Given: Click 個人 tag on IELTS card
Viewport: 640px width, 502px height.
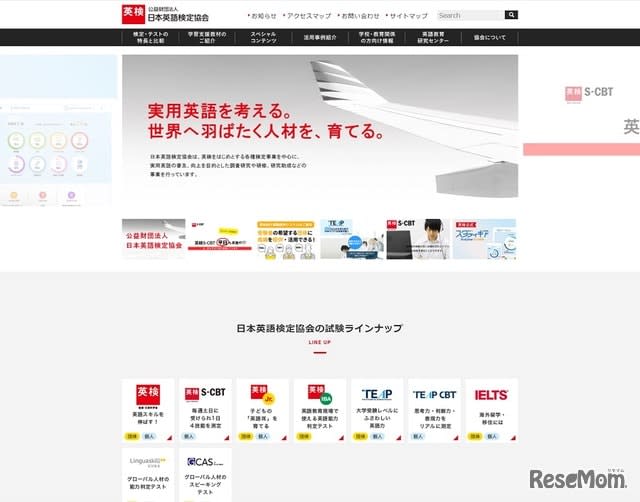Looking at the screenshot, I should [x=493, y=436].
